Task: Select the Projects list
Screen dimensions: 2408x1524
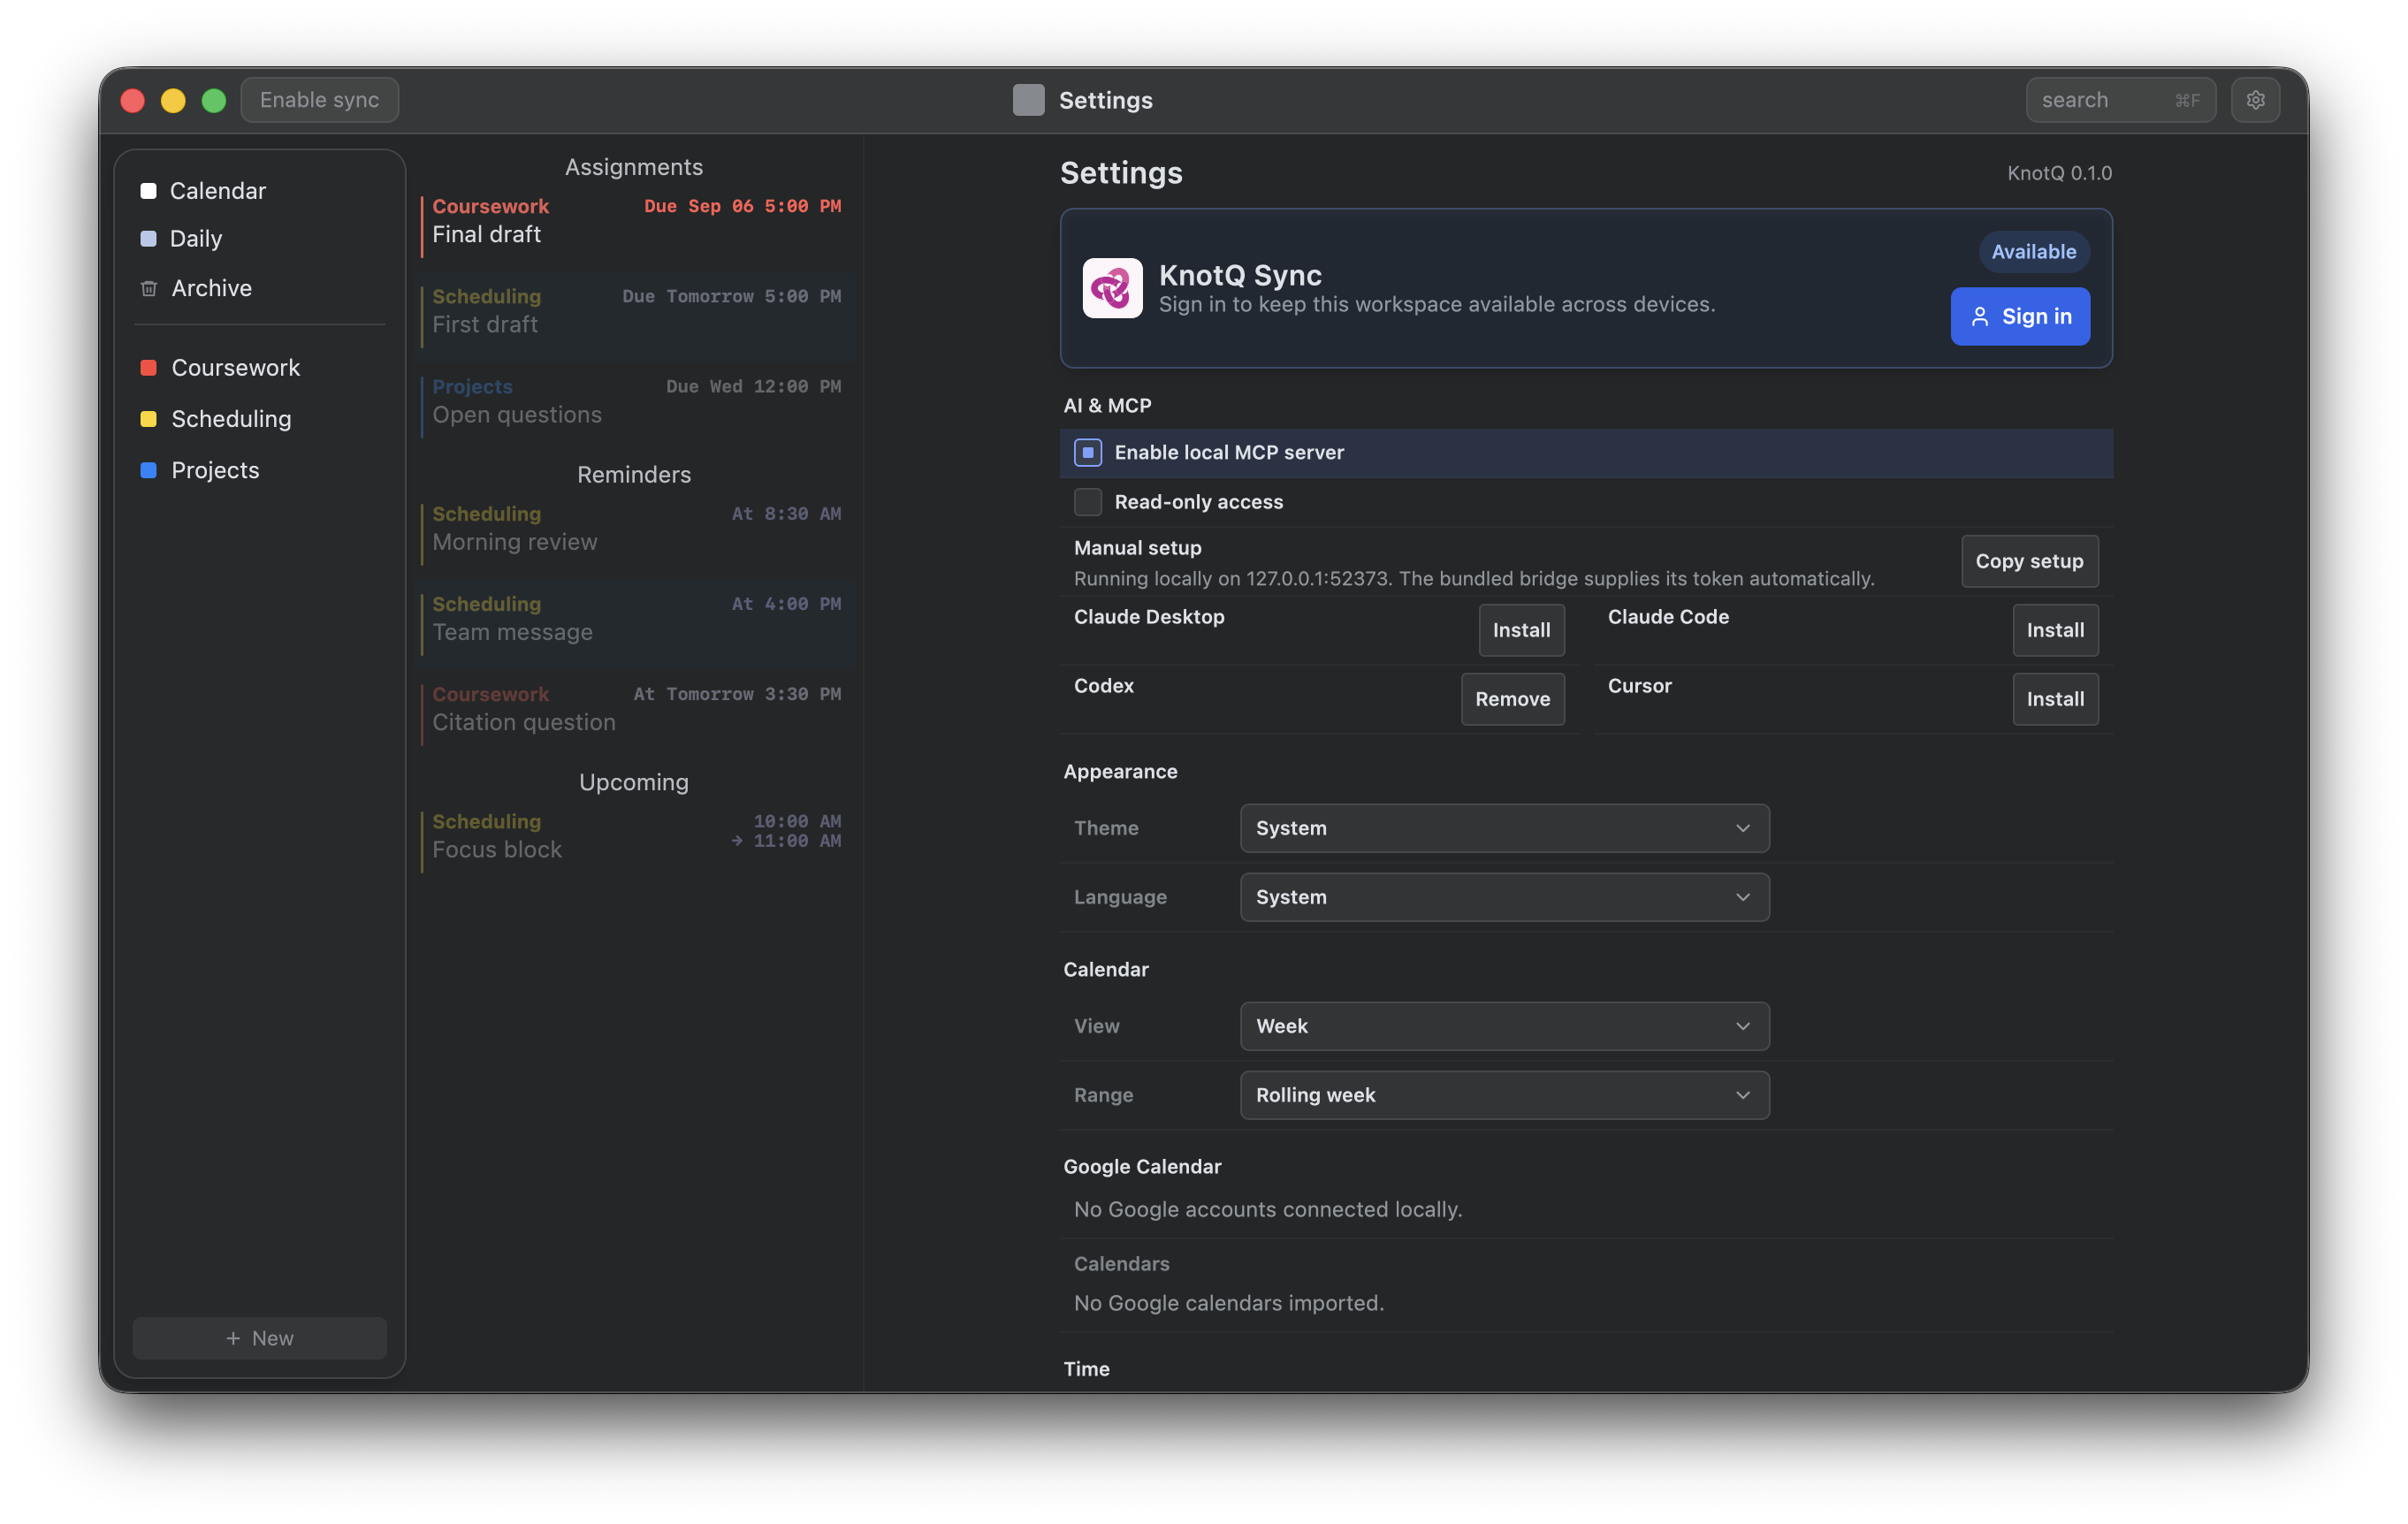Action: (259, 470)
